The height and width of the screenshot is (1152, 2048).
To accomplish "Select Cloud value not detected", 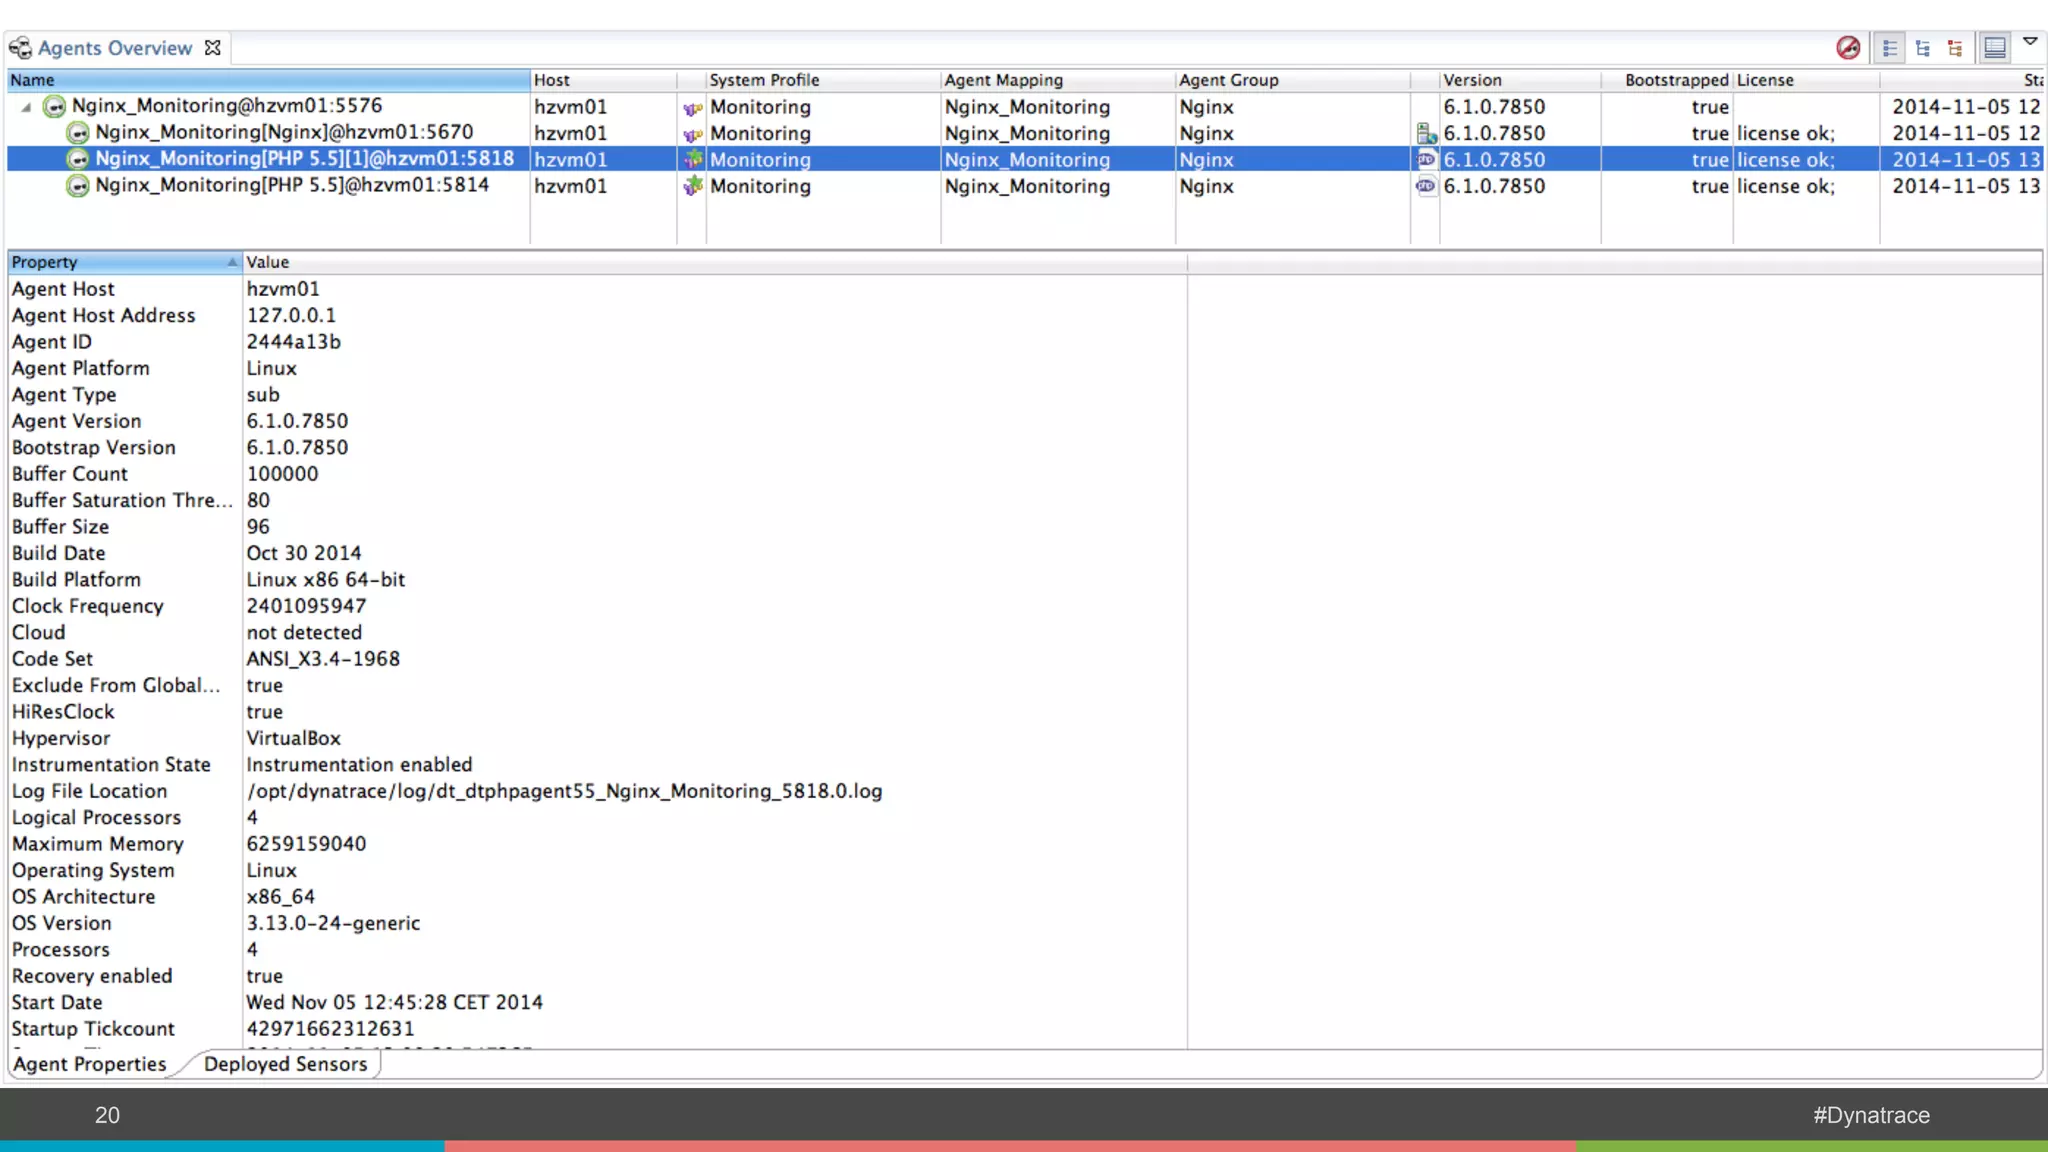I will [304, 633].
